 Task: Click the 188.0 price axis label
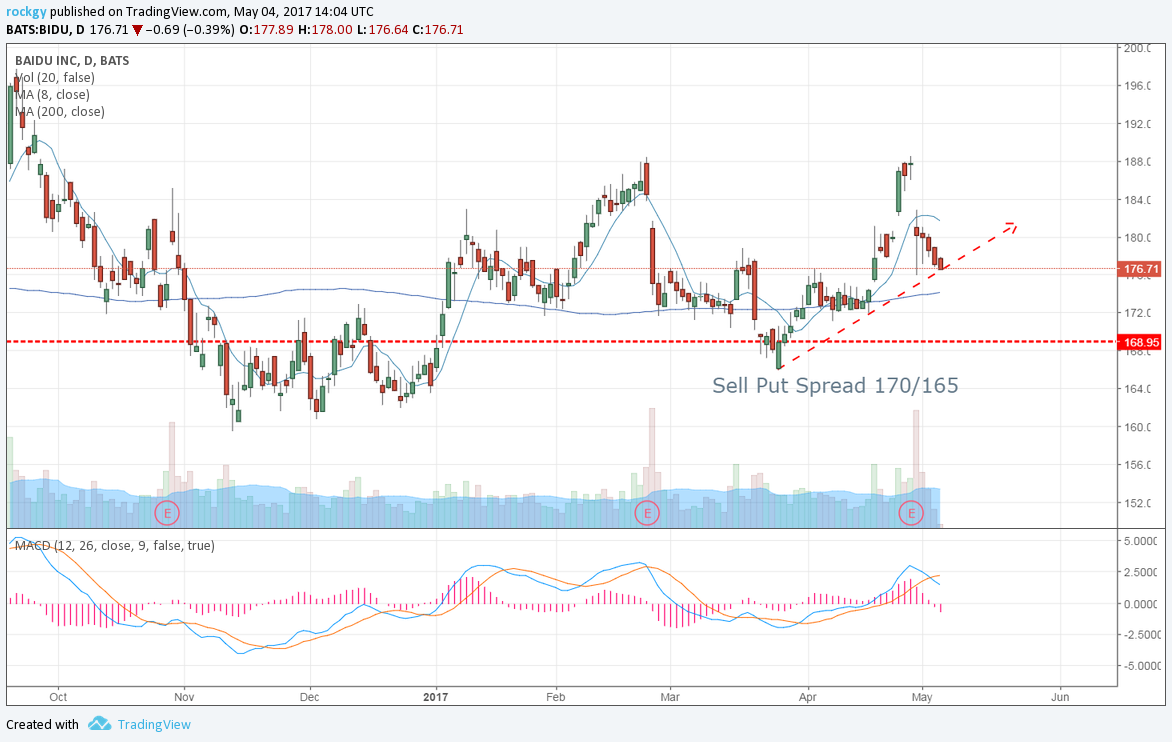(1139, 162)
